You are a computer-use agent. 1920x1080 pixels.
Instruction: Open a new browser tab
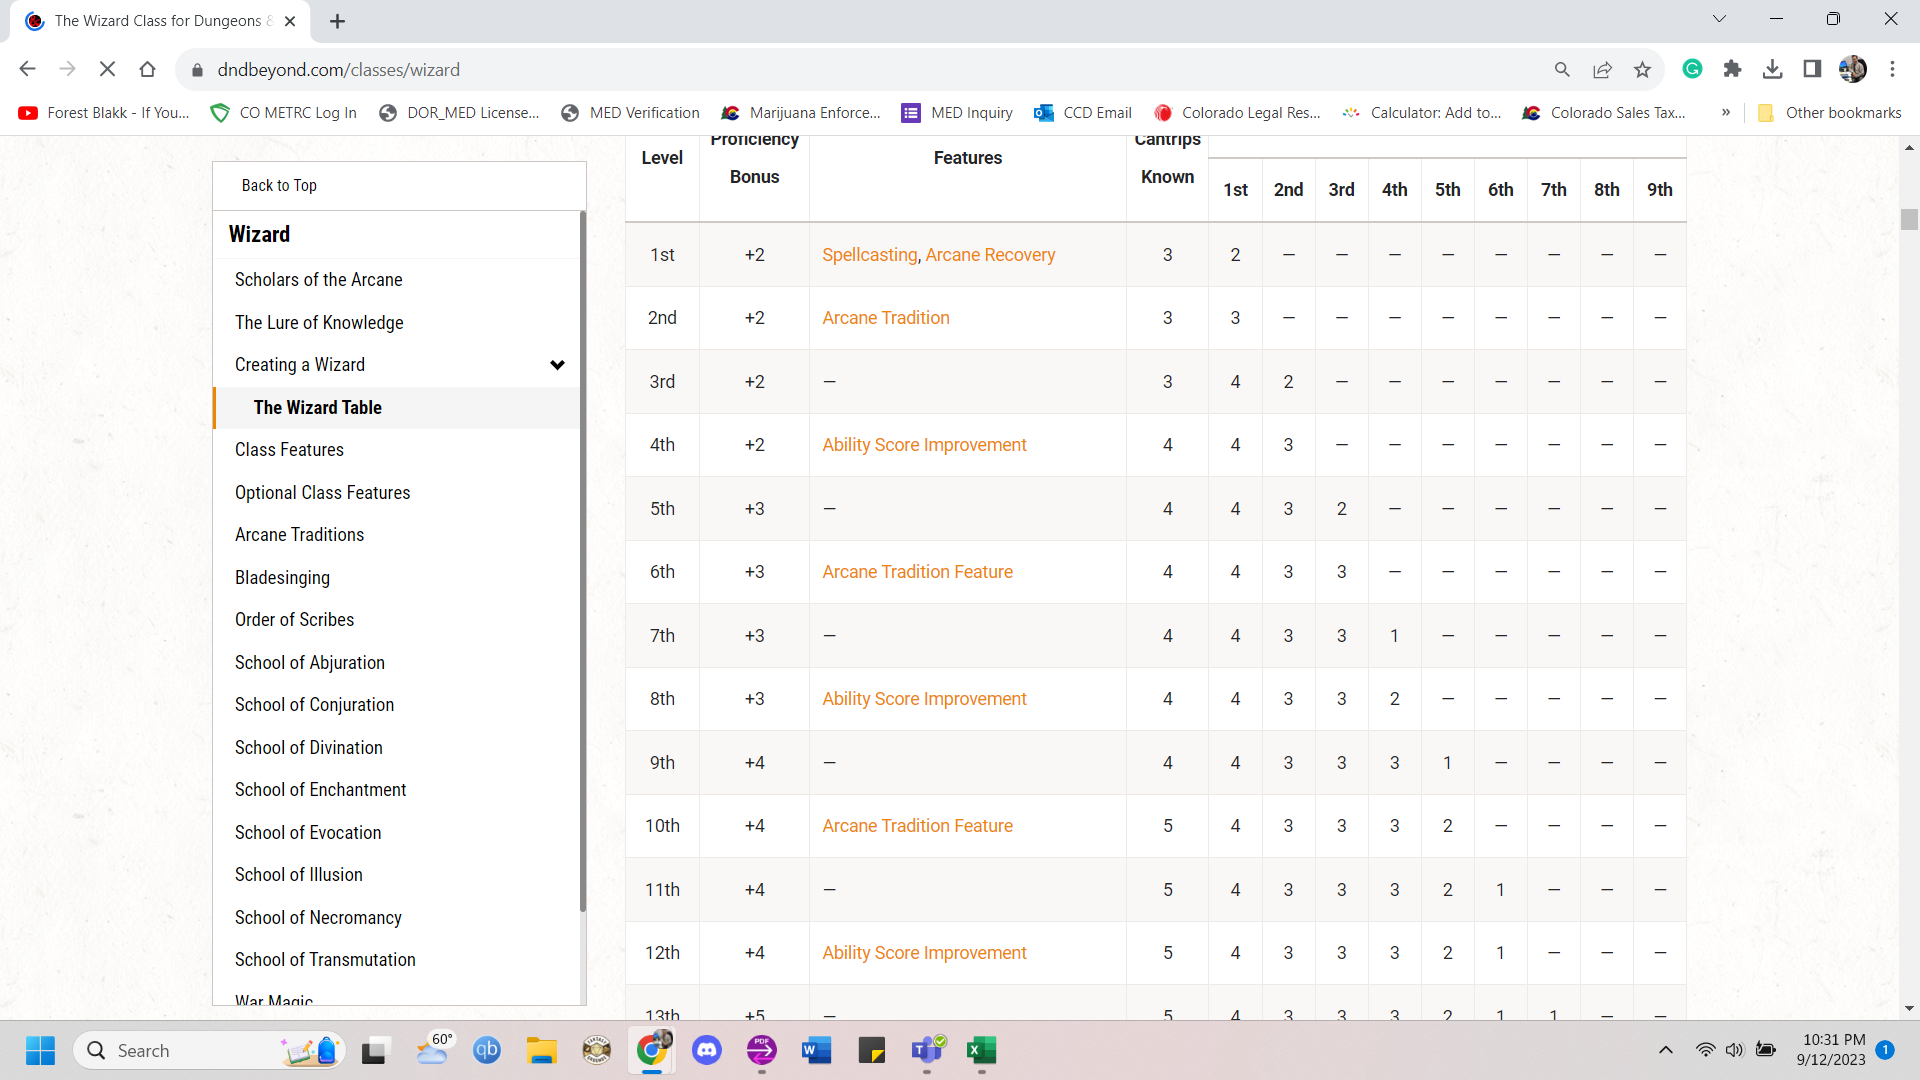(337, 21)
